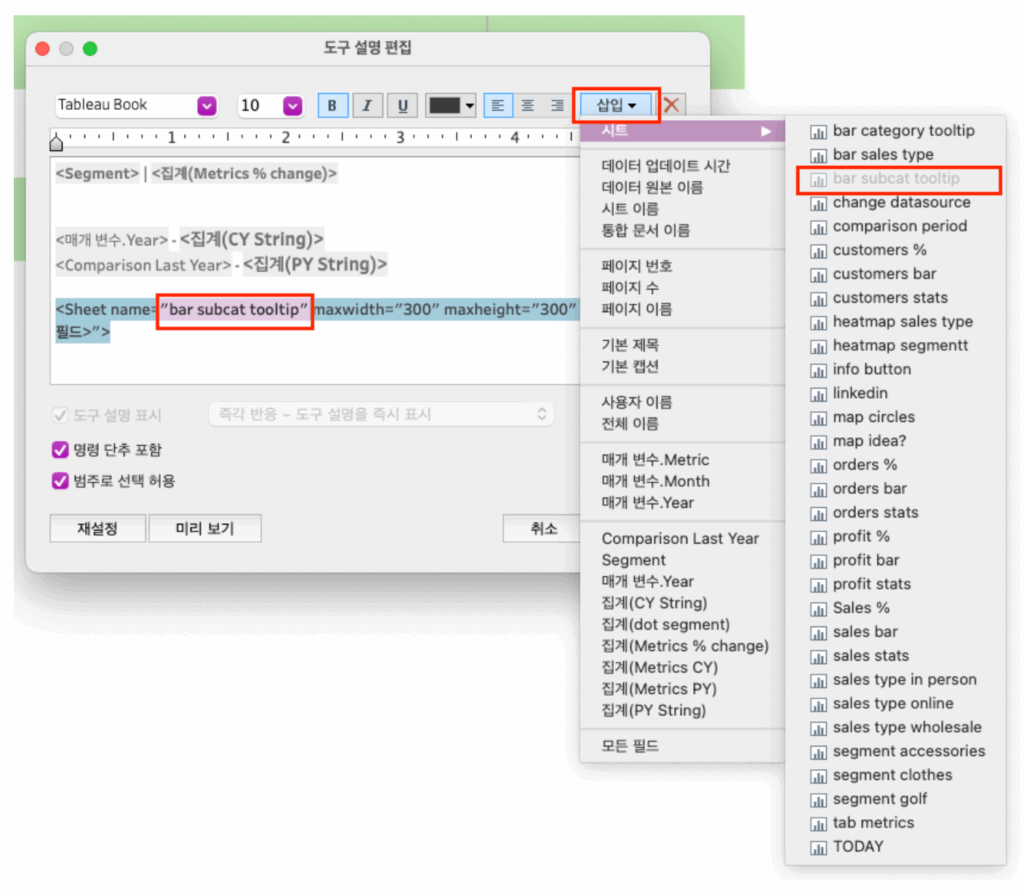
Task: Open the 삽입 insert dropdown
Action: pos(616,105)
